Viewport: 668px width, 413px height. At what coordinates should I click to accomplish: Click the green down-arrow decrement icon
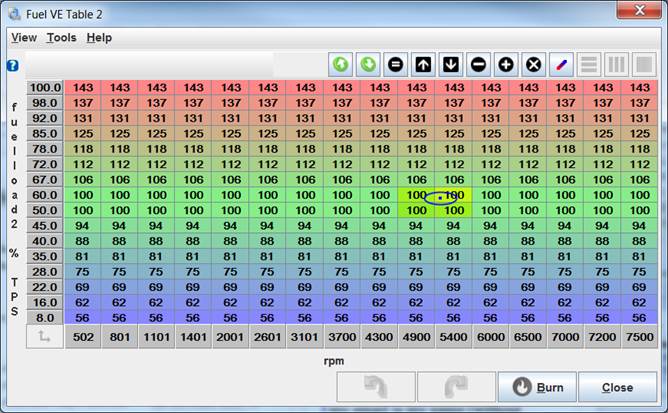[368, 64]
